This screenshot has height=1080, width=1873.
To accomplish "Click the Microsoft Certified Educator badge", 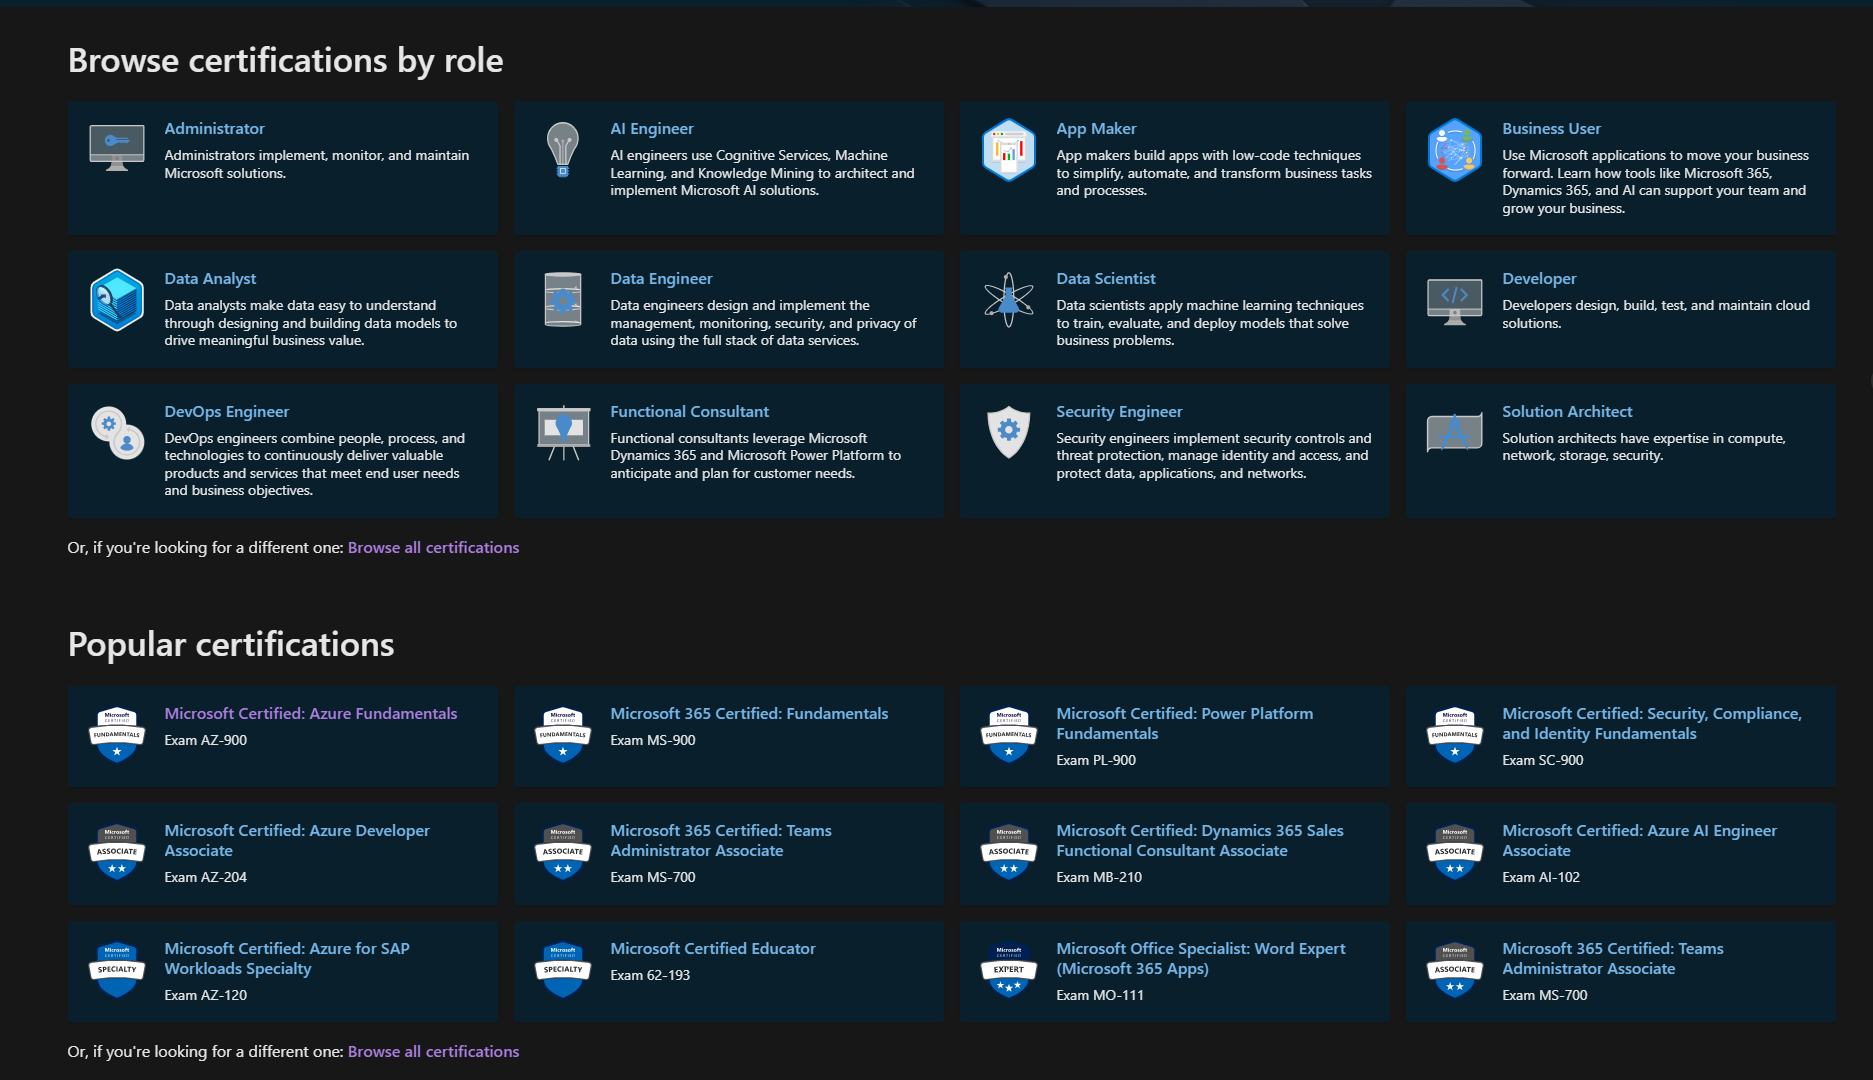I will (563, 970).
